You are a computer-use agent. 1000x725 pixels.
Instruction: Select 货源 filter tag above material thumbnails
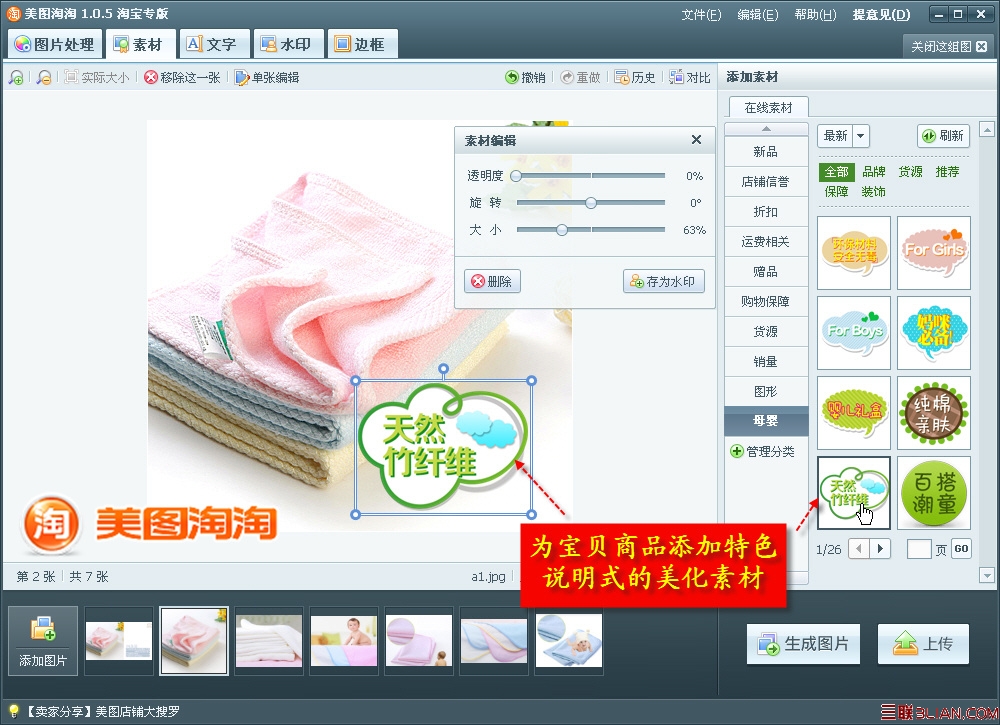point(911,172)
